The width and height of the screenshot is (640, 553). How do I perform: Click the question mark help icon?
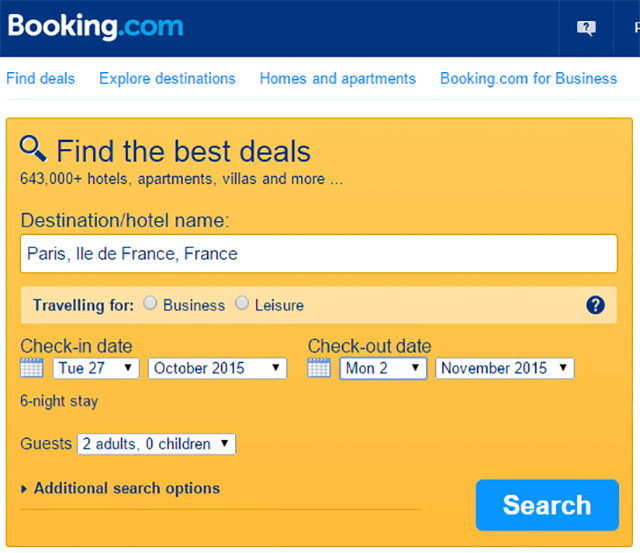pyautogui.click(x=596, y=305)
